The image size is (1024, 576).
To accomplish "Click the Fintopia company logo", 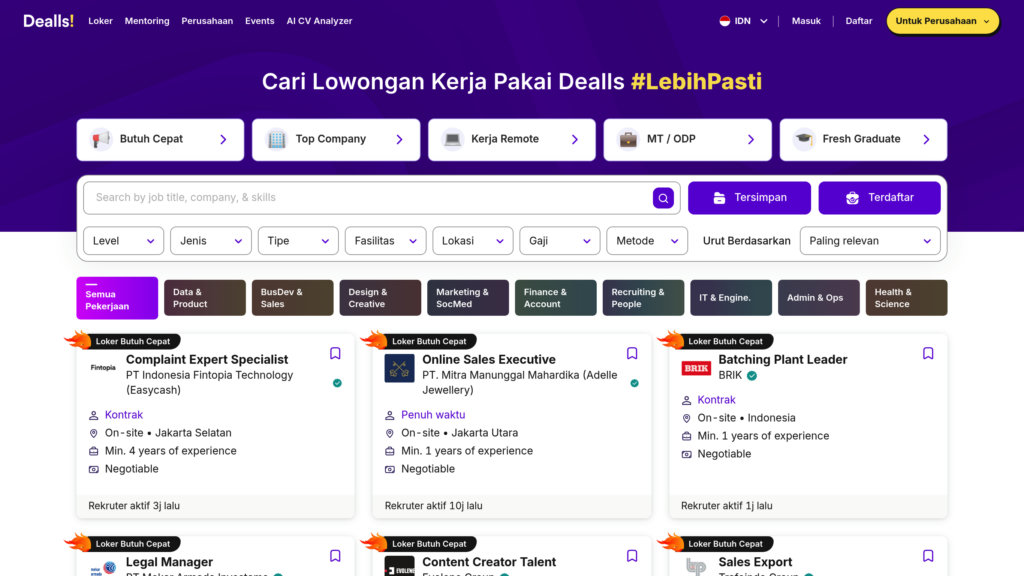I will click(103, 368).
